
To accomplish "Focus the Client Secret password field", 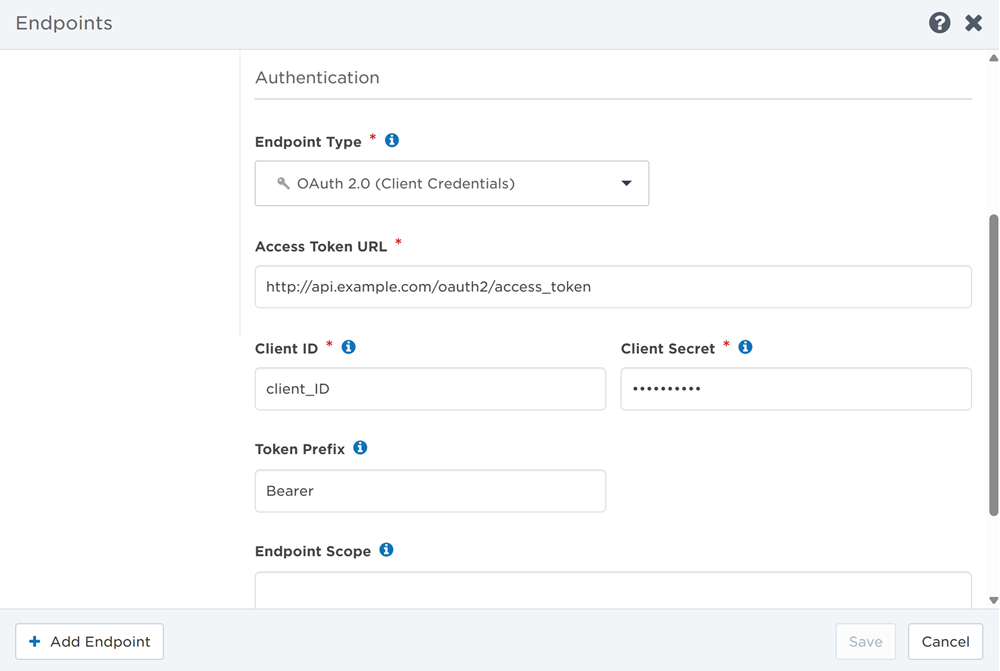I will (x=796, y=389).
